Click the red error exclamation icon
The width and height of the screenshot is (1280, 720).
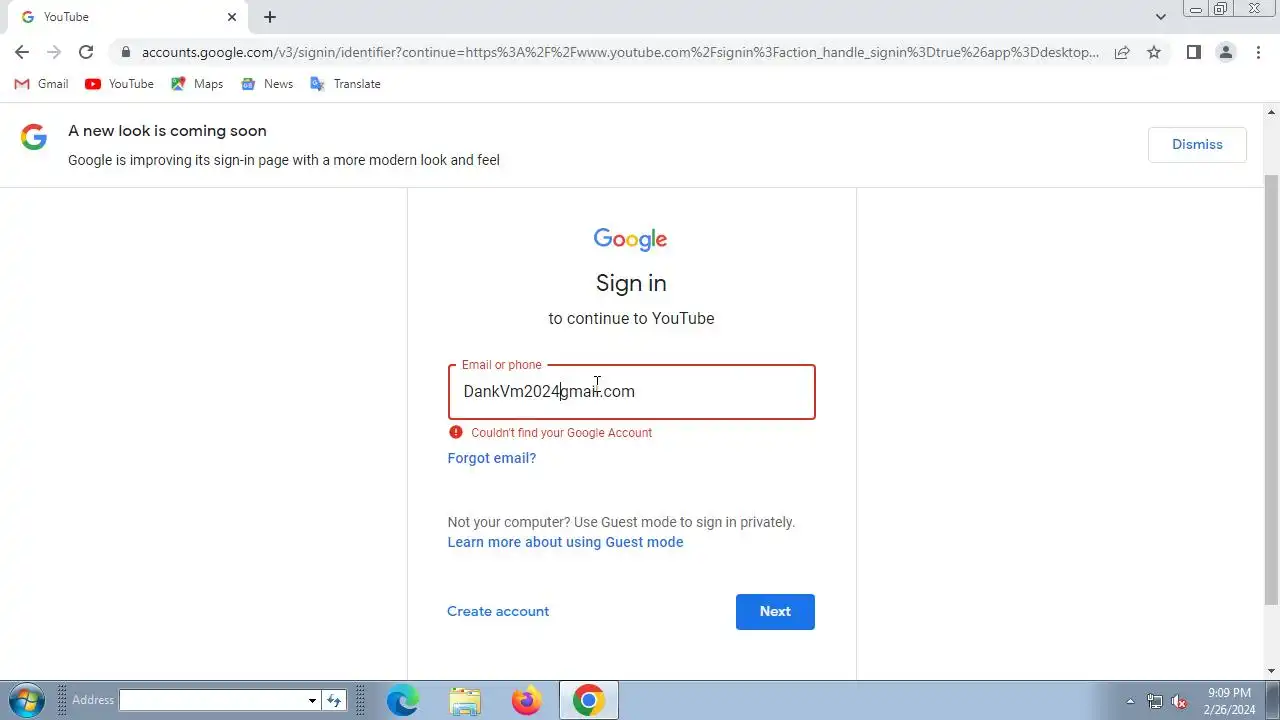click(456, 432)
